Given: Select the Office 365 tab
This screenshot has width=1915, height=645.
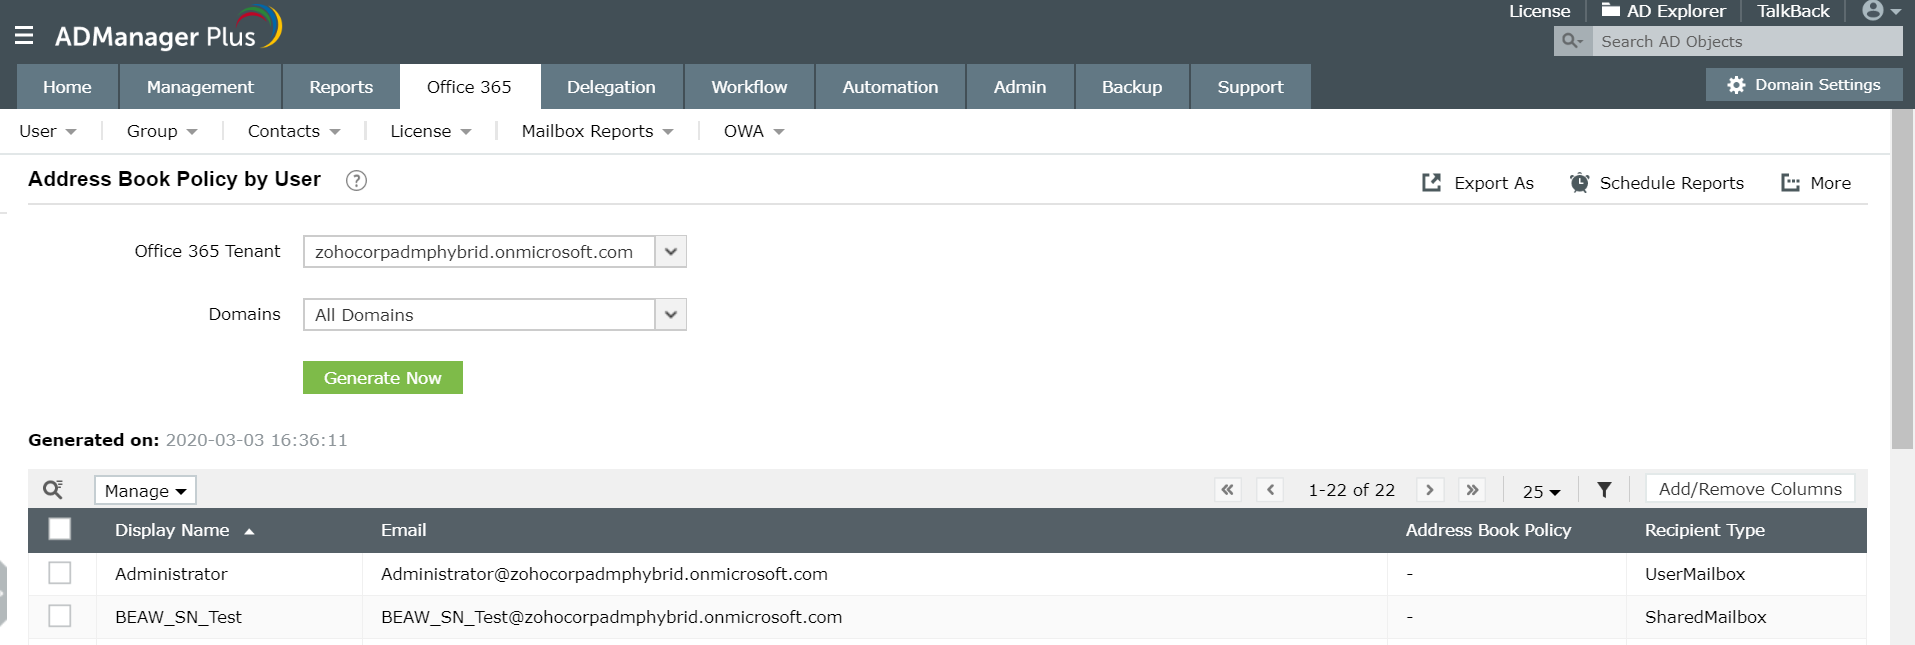Looking at the screenshot, I should click(x=470, y=87).
